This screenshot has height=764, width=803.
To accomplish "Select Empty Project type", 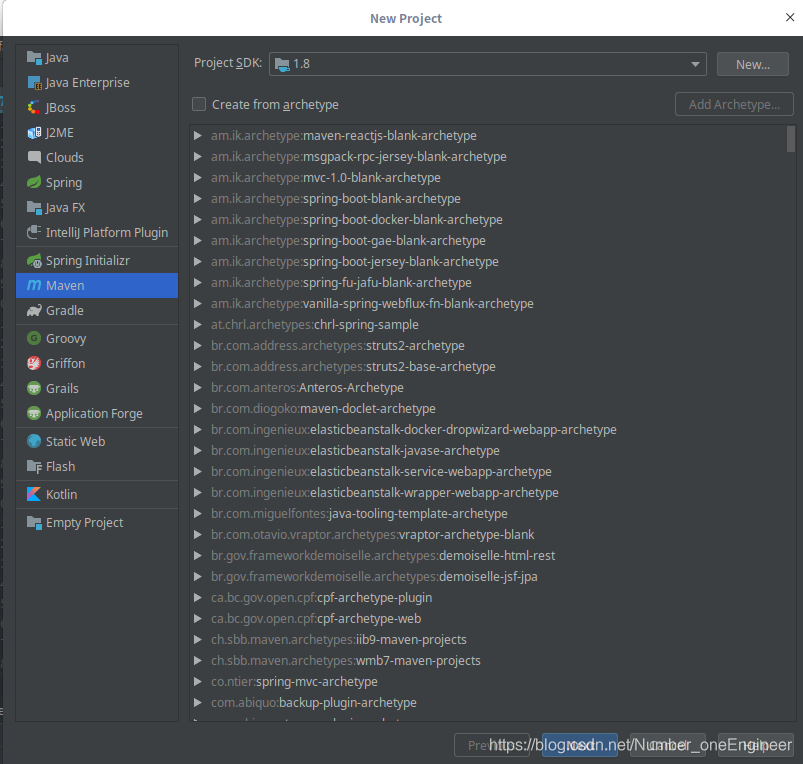I will click(97, 523).
